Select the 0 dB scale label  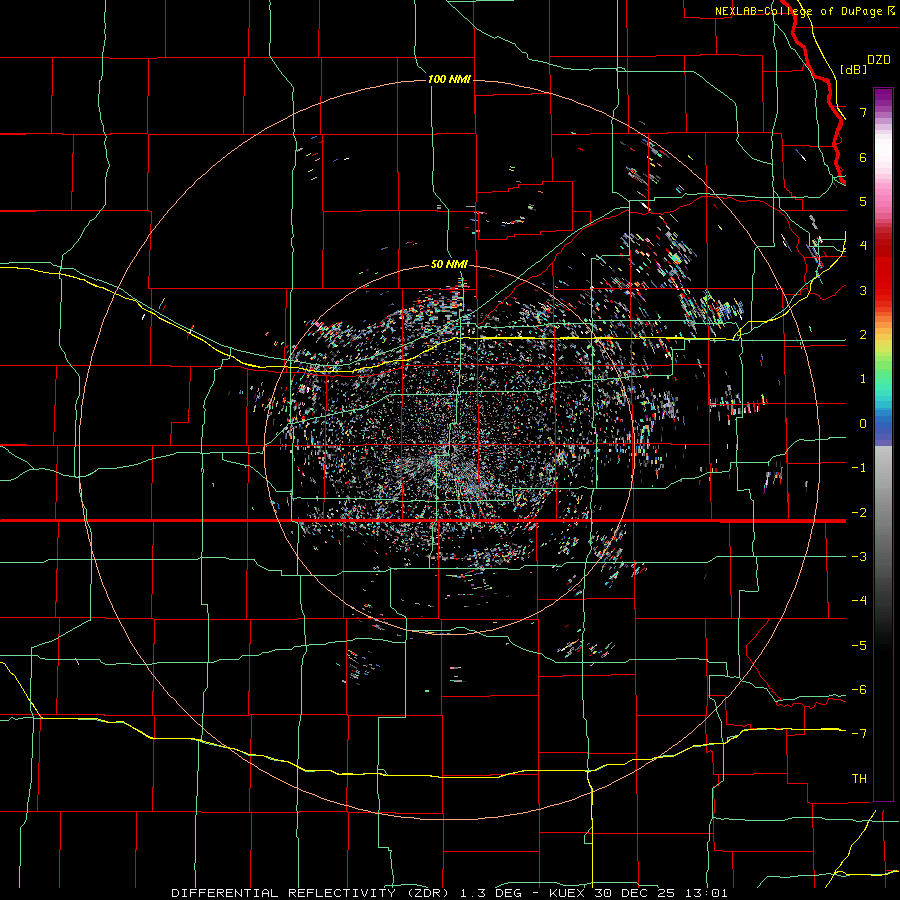863,424
